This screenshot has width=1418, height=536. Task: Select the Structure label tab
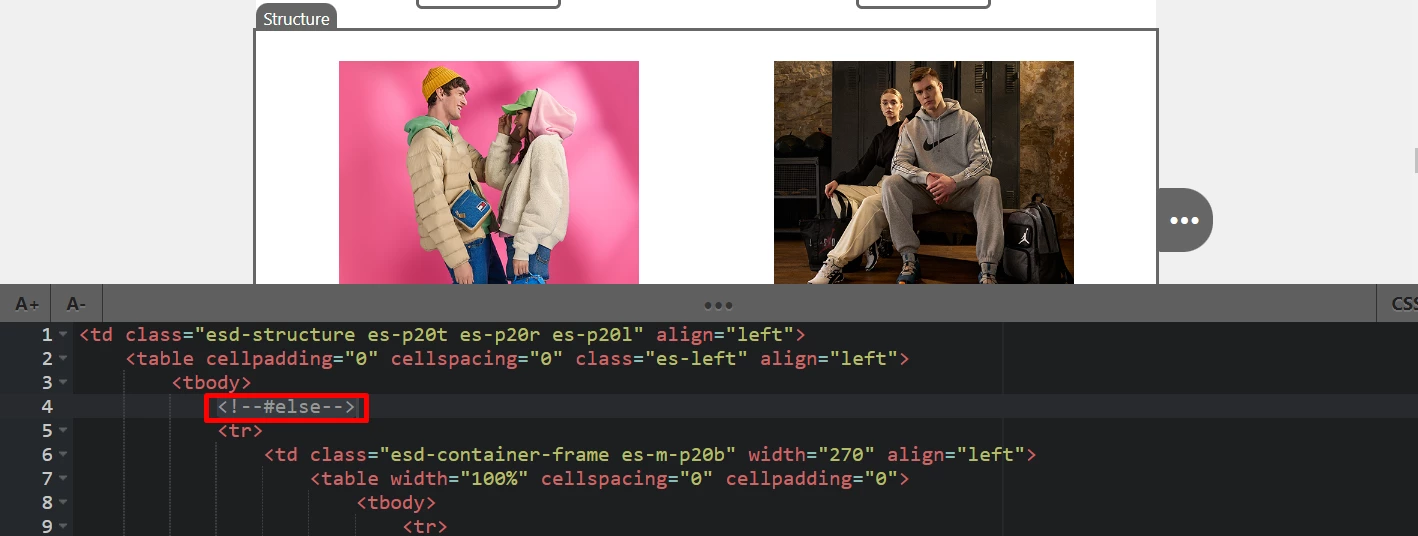(296, 18)
